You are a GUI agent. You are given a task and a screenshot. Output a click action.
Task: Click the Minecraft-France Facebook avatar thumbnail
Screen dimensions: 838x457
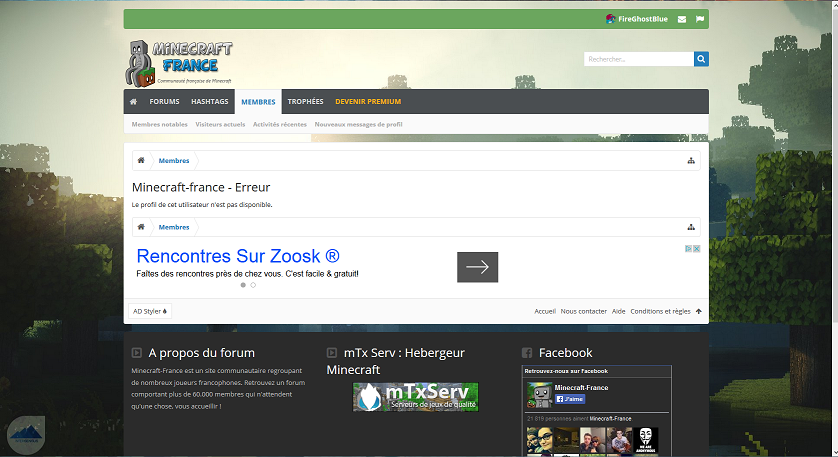click(x=539, y=394)
